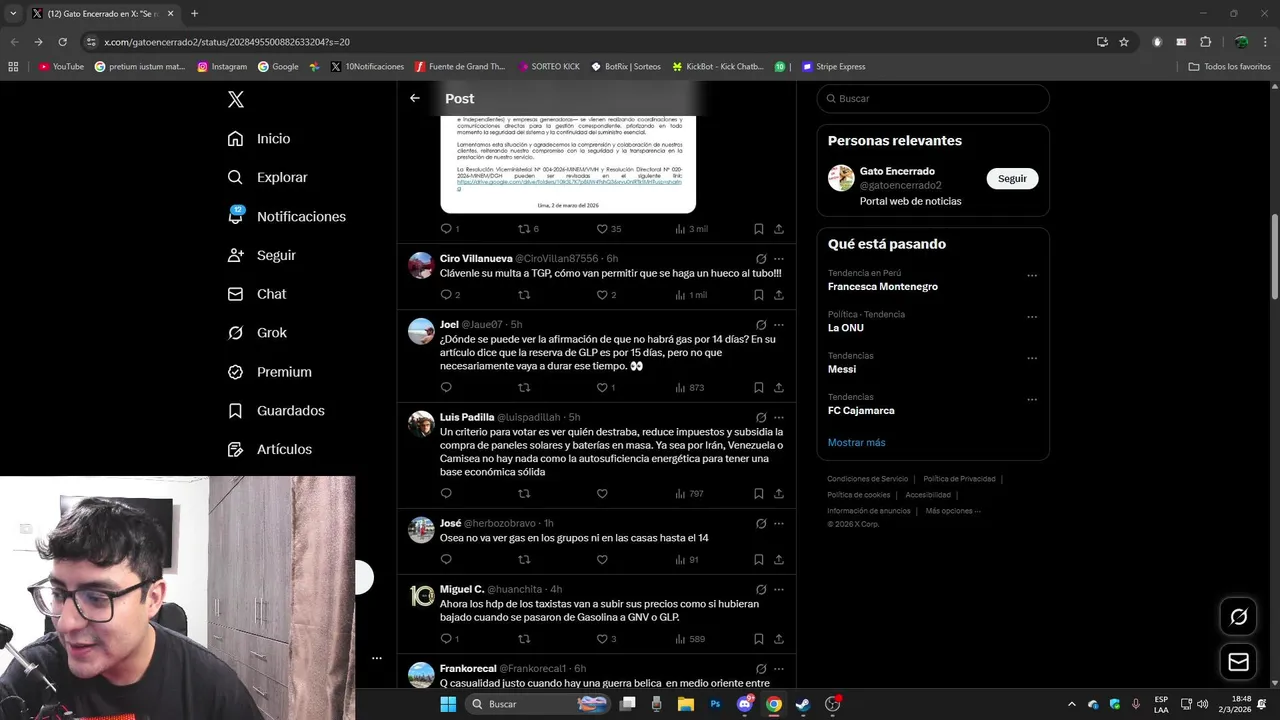Bookmark Ciro Villanueva's reply
1280x720 pixels.
(x=759, y=295)
